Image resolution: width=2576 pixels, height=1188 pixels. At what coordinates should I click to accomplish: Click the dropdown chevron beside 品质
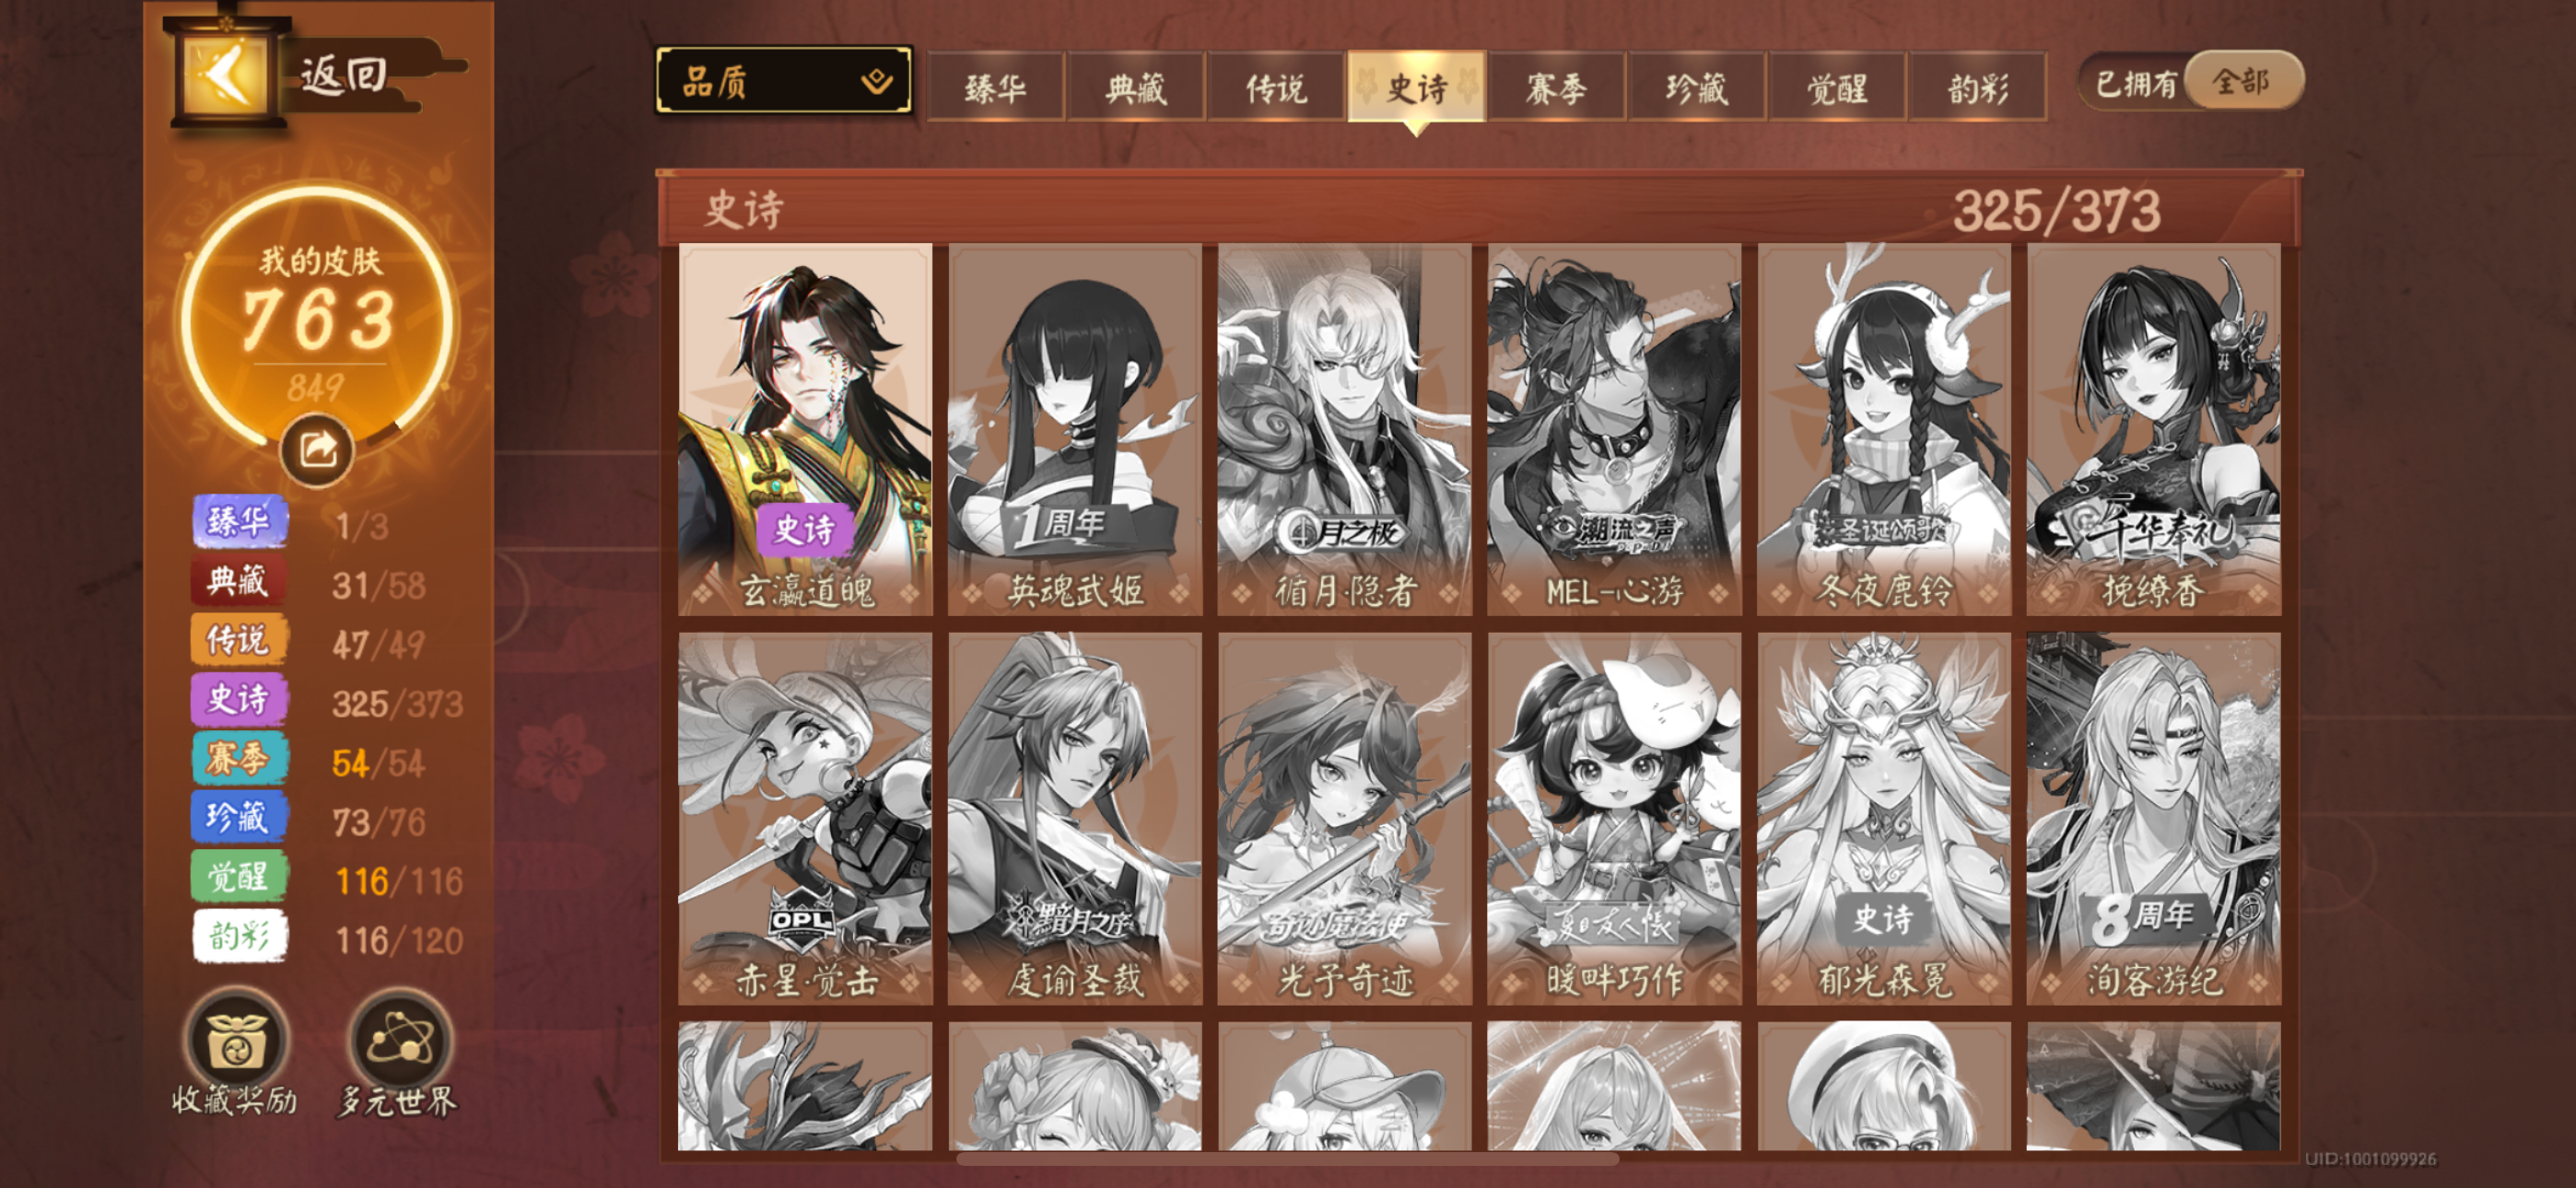pyautogui.click(x=877, y=80)
